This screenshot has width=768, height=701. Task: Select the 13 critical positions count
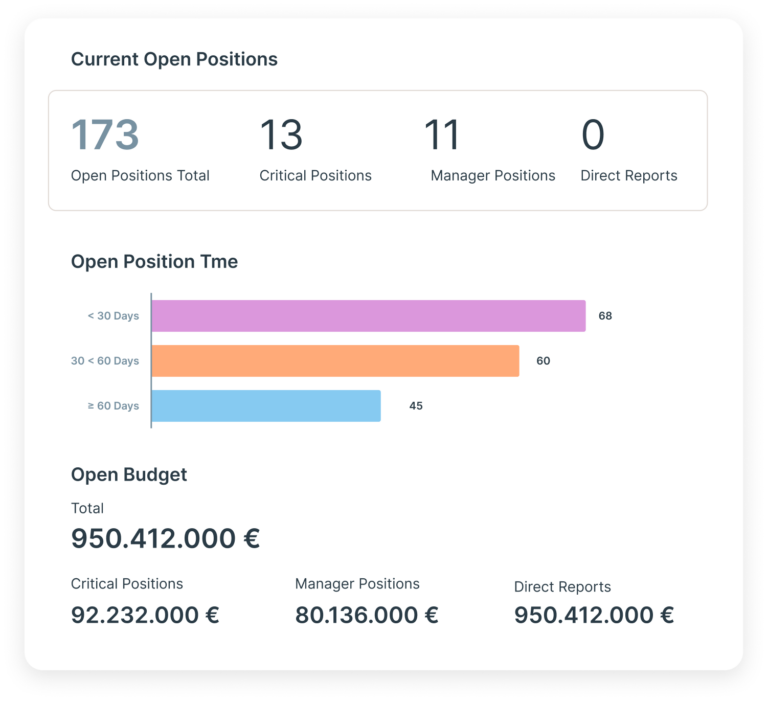[x=281, y=135]
